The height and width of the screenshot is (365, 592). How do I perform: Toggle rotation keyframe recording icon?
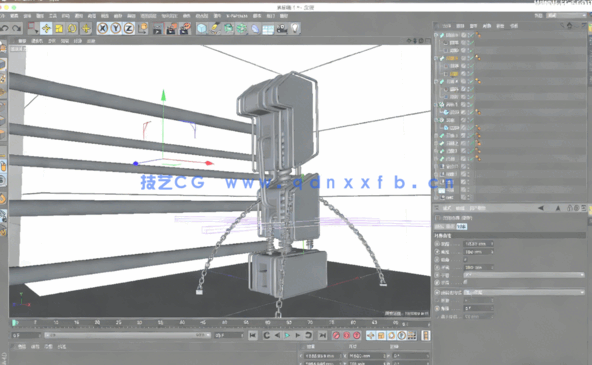(391, 335)
